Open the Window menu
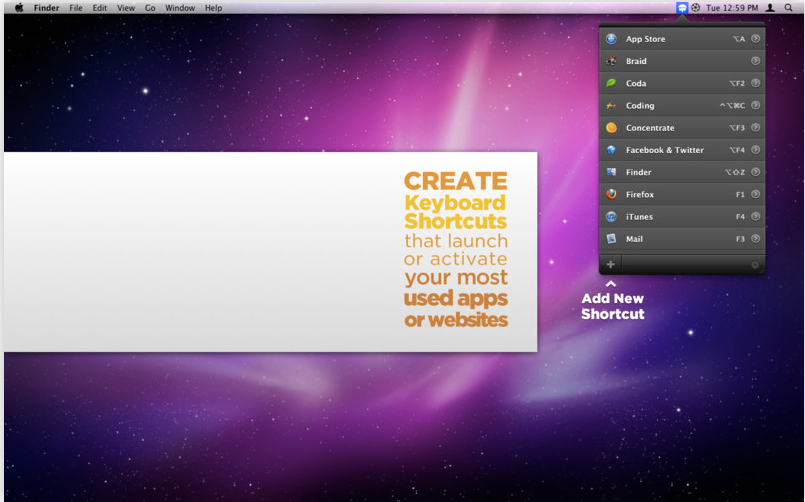The height and width of the screenshot is (502, 805). (180, 8)
